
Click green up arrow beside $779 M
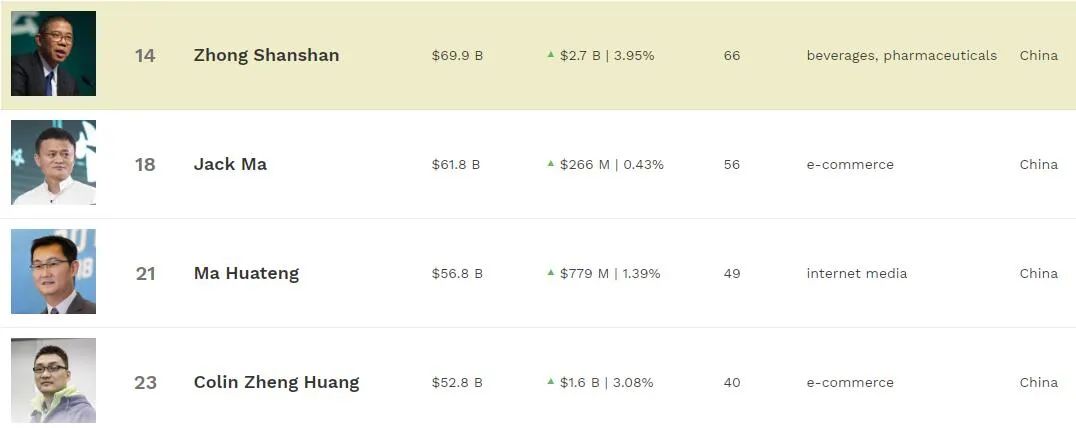pyautogui.click(x=550, y=272)
